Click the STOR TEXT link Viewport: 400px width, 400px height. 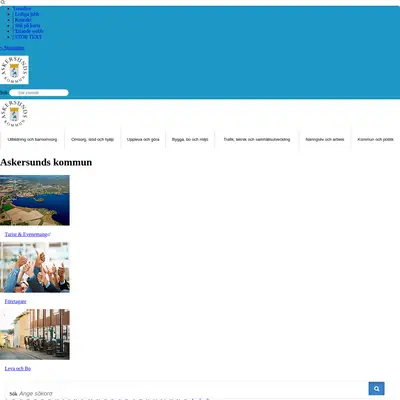pos(28,37)
